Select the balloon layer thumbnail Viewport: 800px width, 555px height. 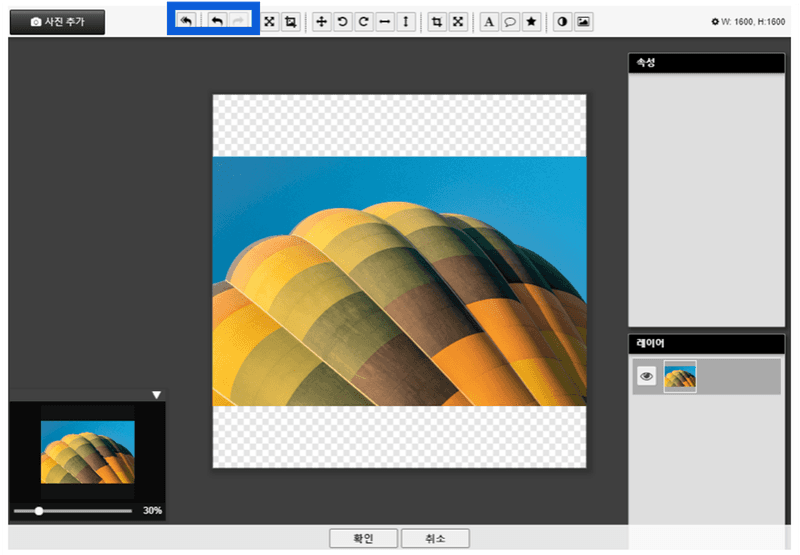[x=680, y=377]
